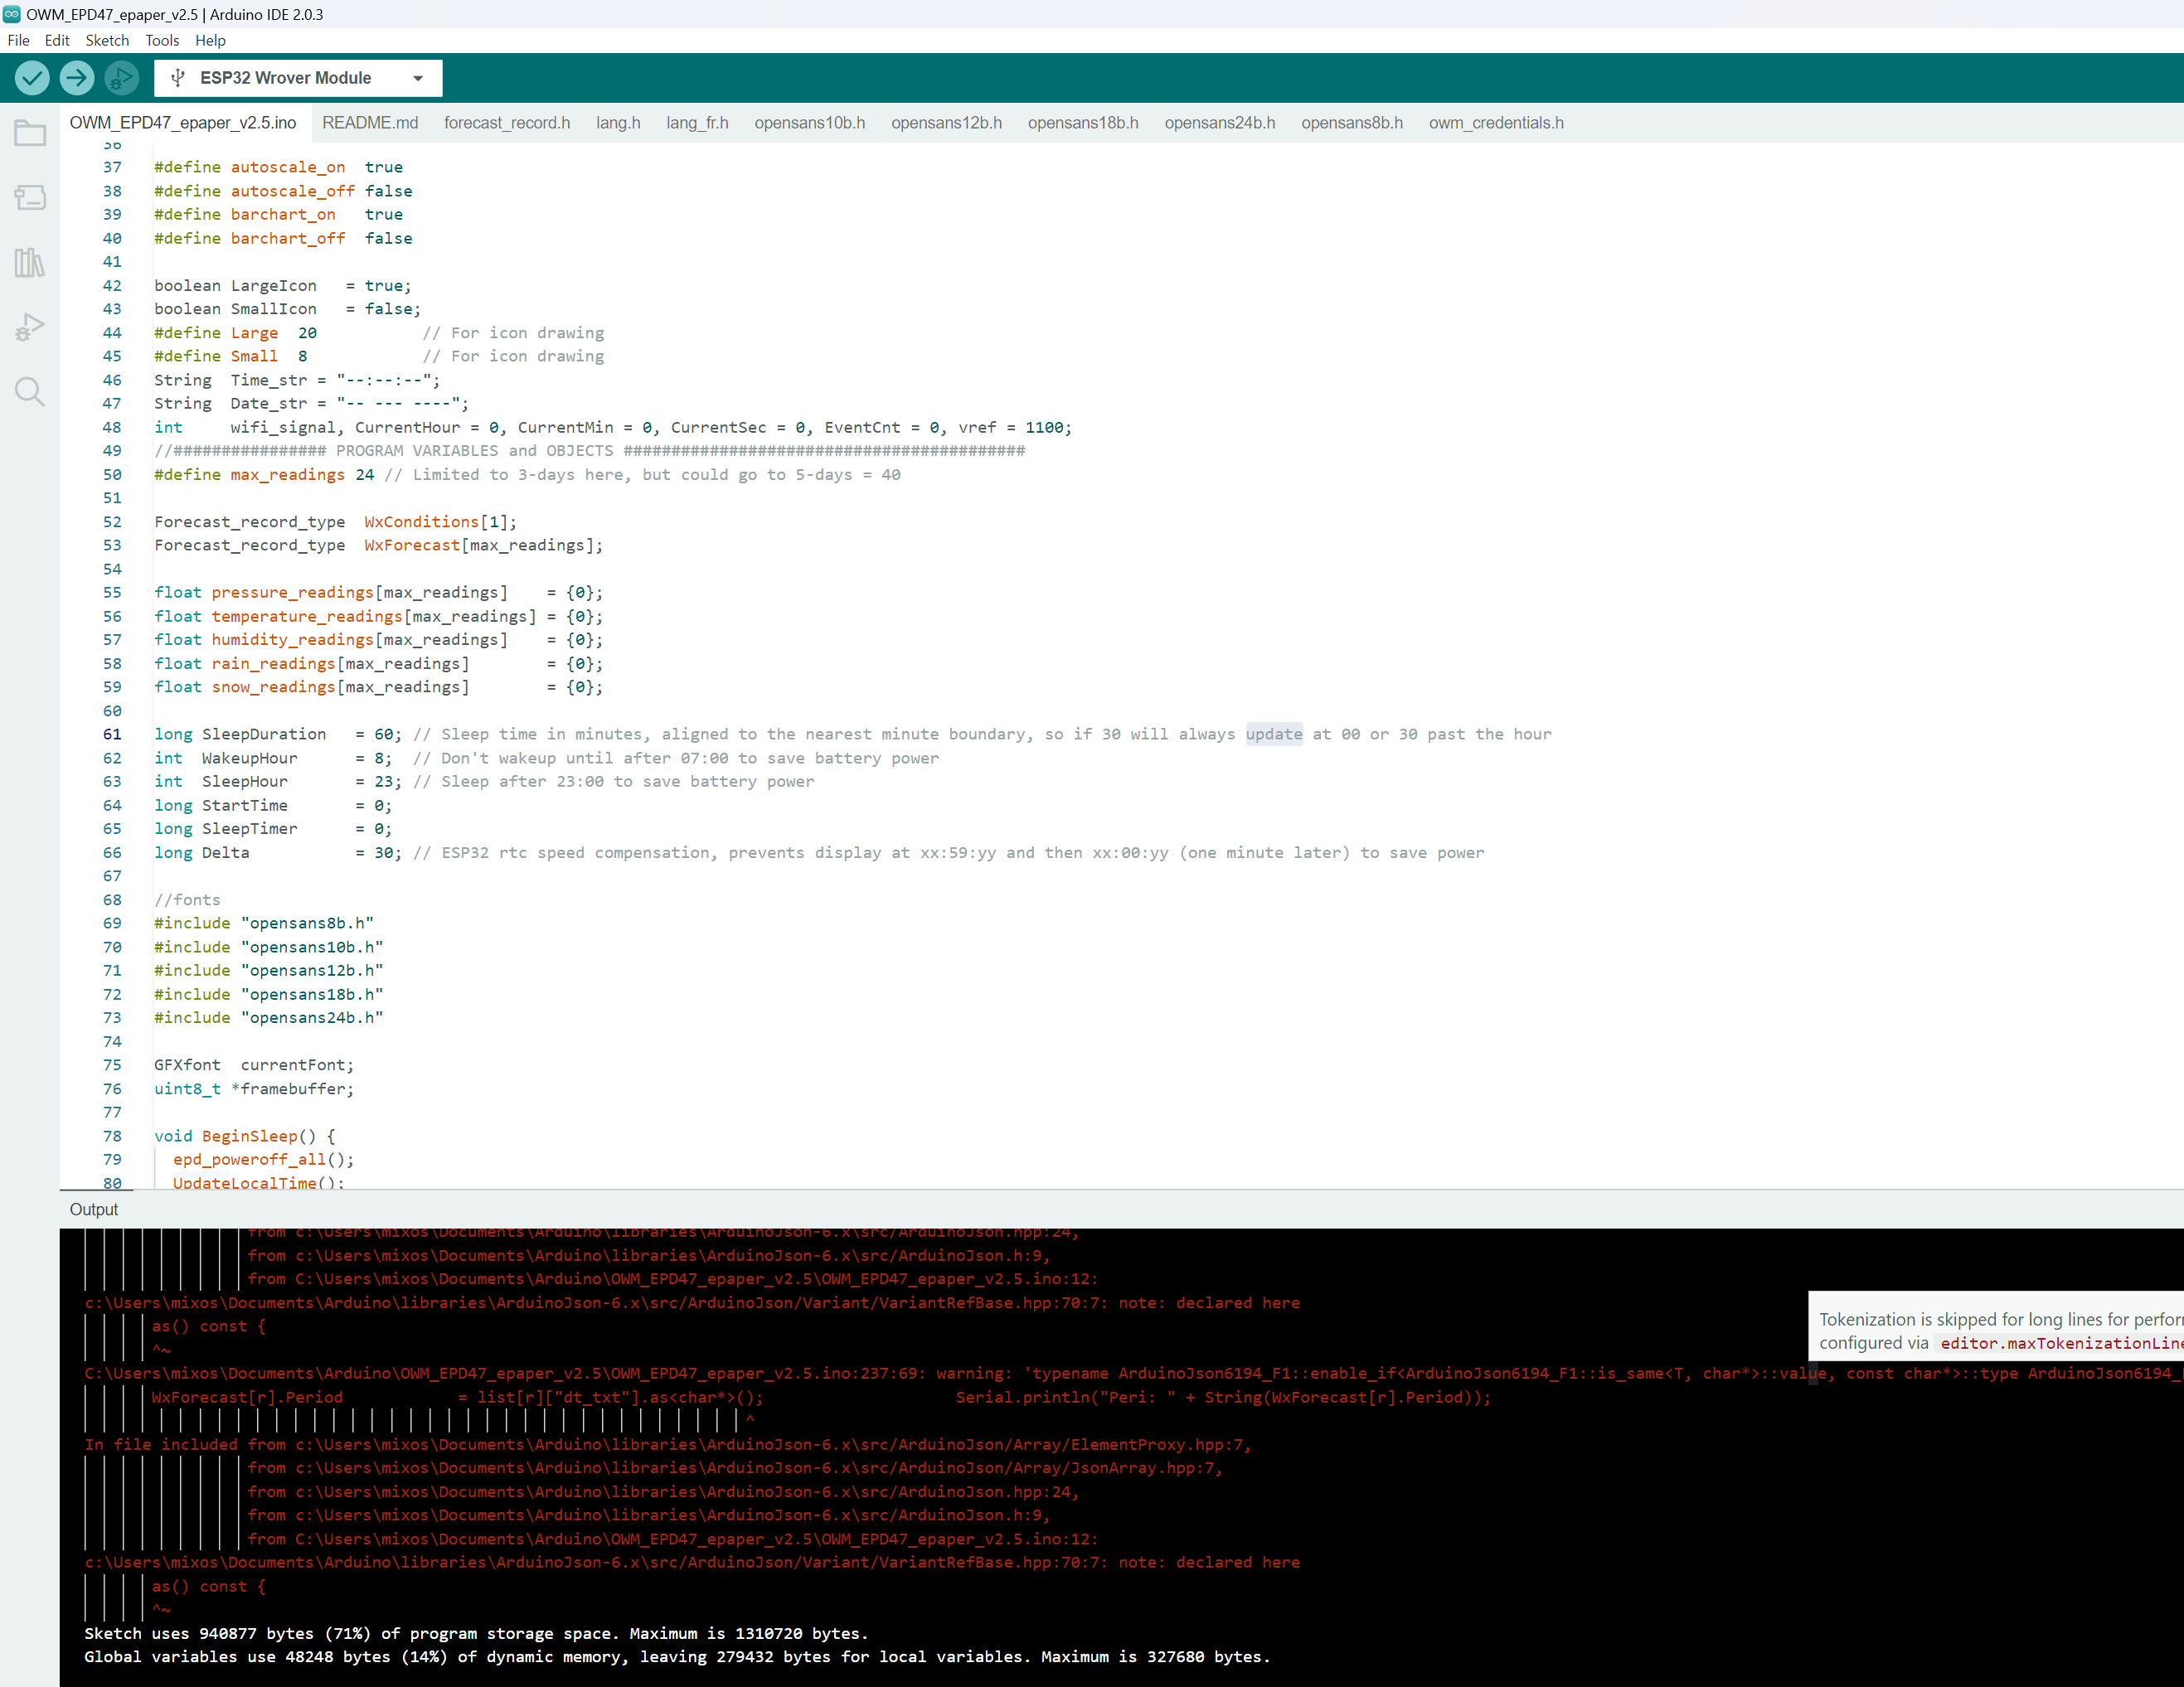
Task: Switch to the README.md tab
Action: tap(370, 123)
